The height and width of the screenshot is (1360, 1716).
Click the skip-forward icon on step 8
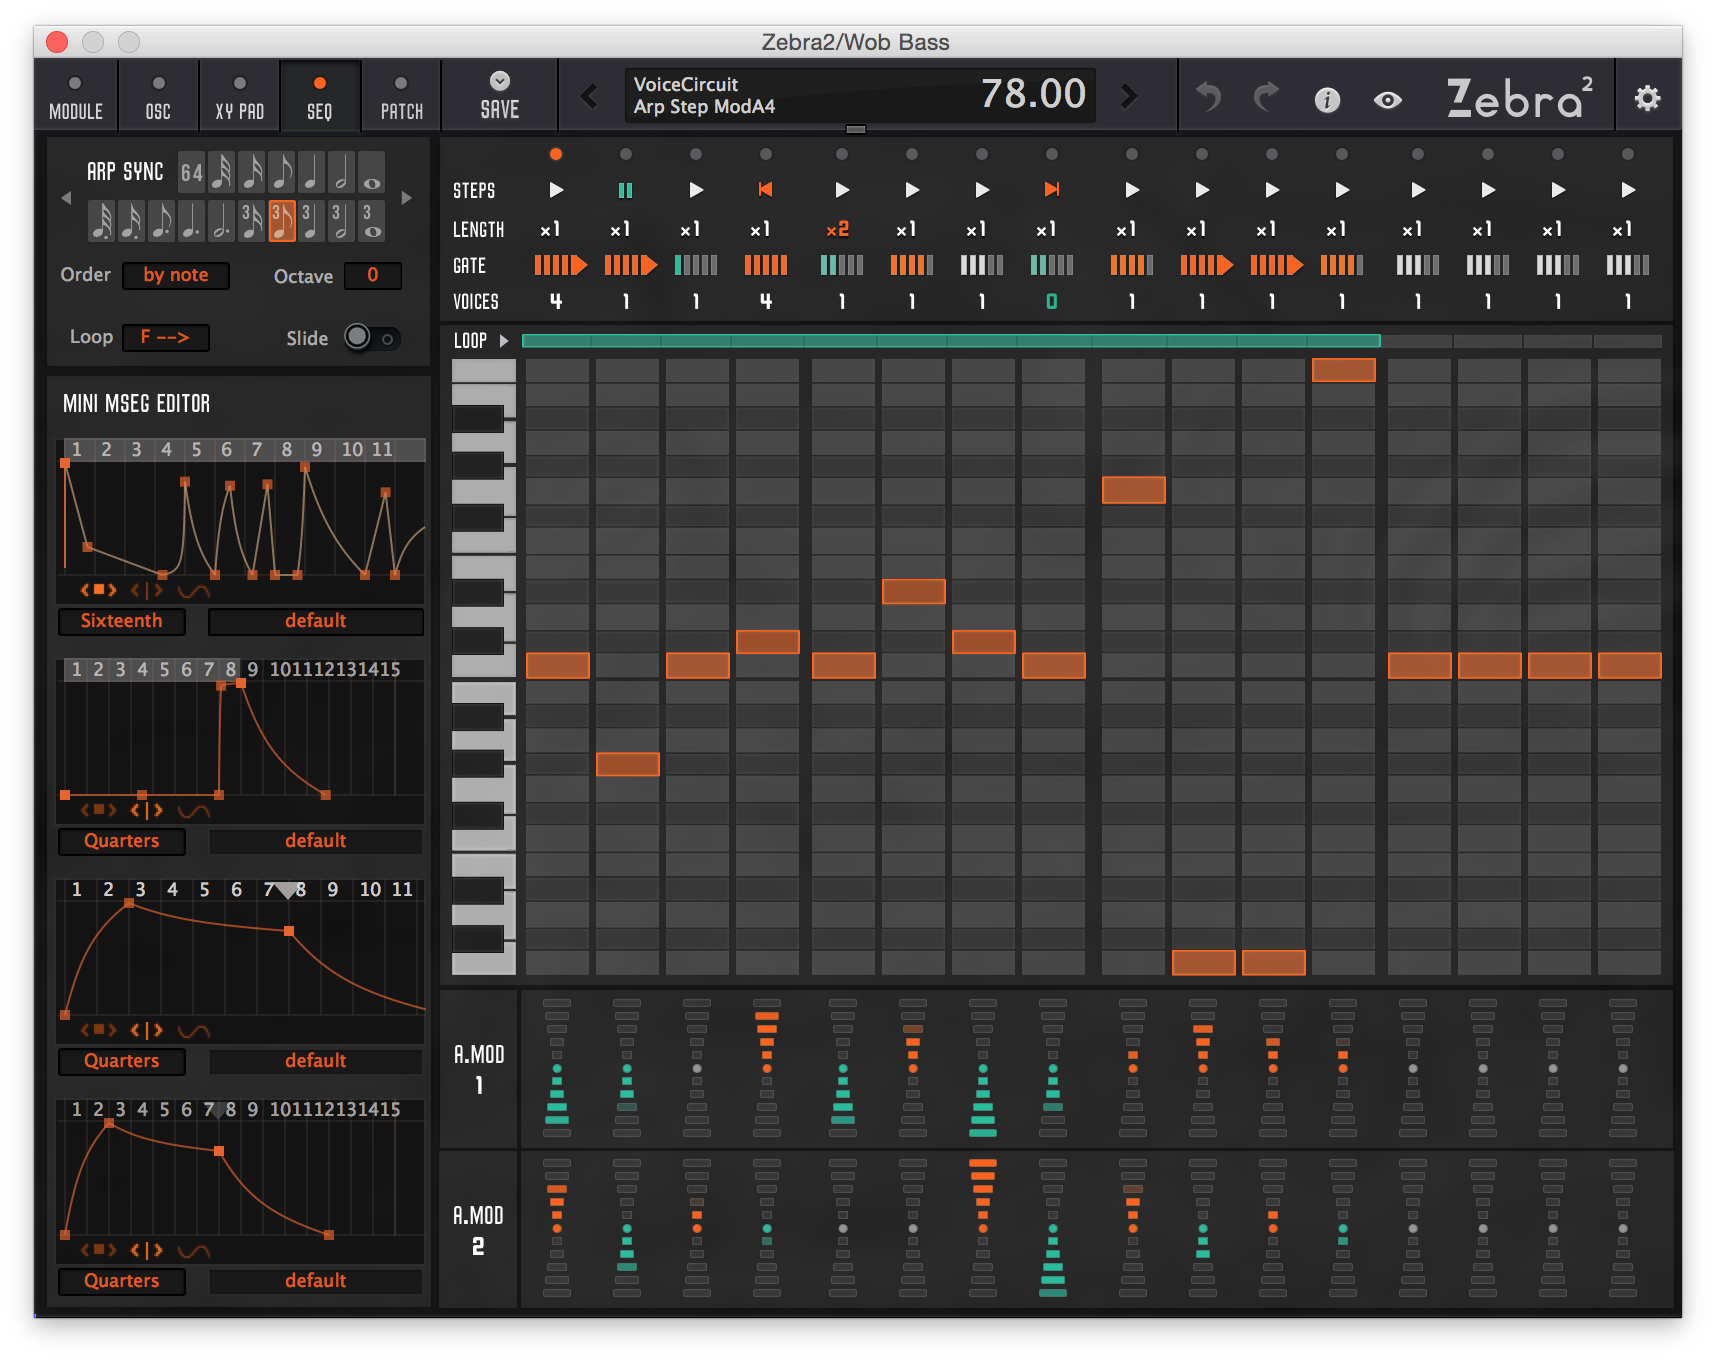tap(1052, 190)
